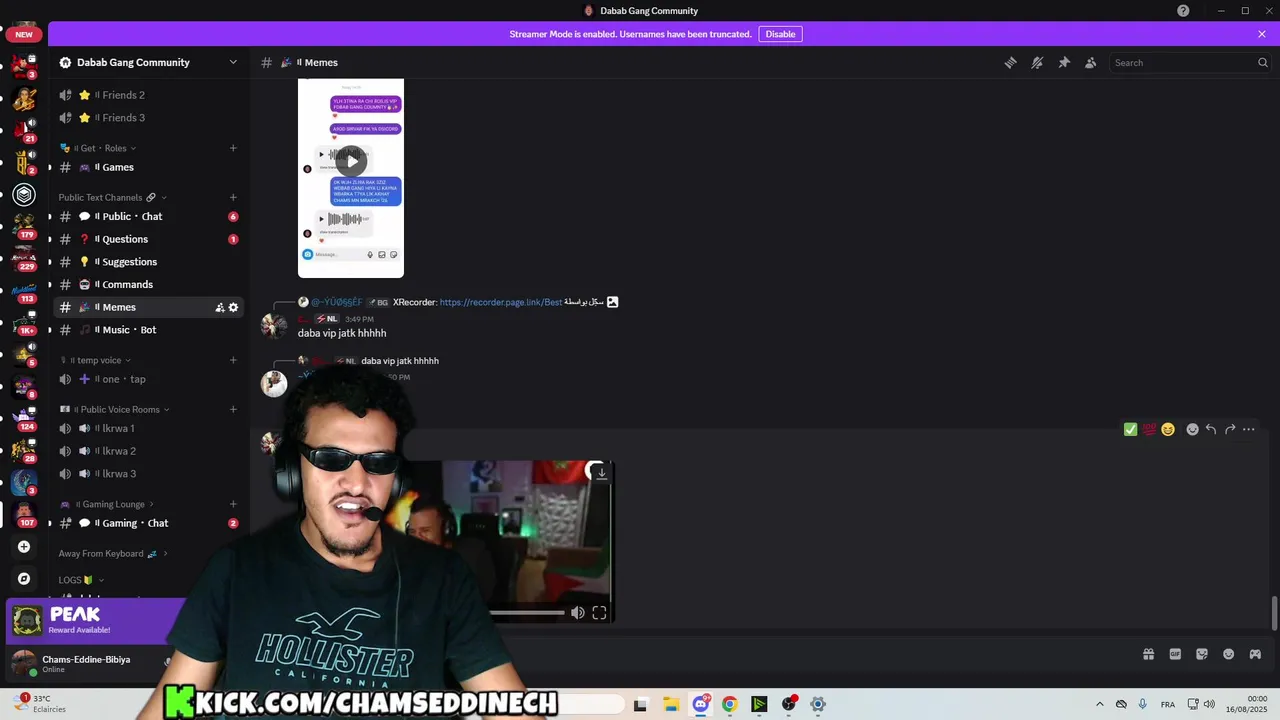Add channel to Gaming Lounge category
The height and width of the screenshot is (720, 1280).
pyautogui.click(x=233, y=504)
